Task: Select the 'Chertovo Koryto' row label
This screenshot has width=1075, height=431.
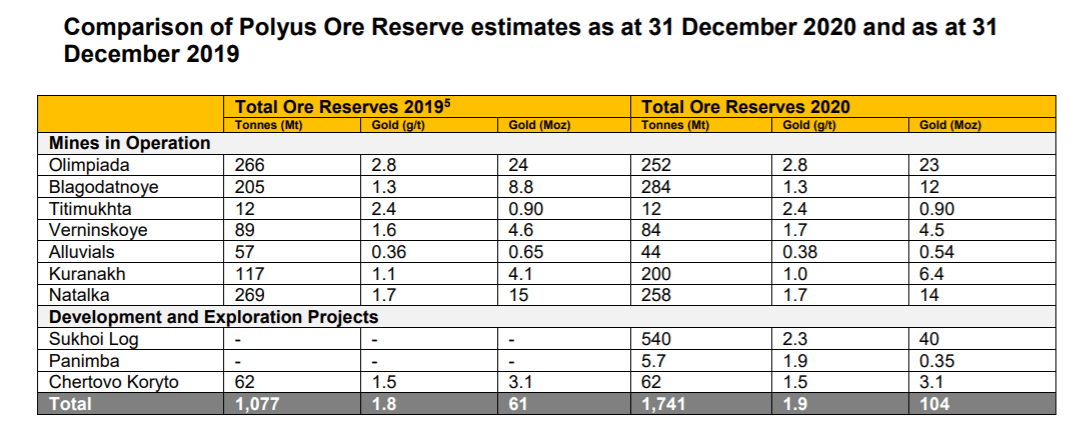Action: tap(113, 382)
